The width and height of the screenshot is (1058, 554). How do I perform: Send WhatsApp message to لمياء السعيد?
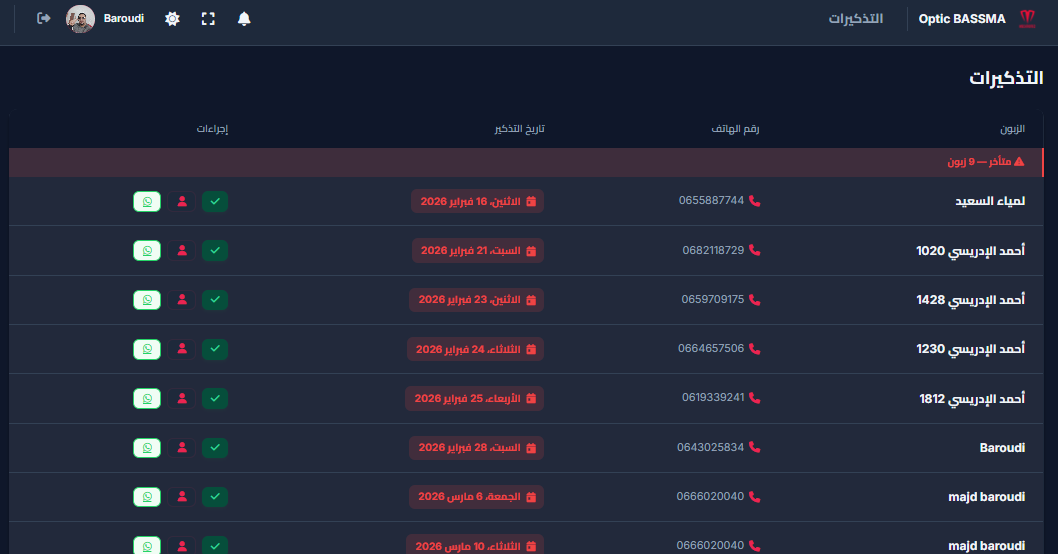147,201
